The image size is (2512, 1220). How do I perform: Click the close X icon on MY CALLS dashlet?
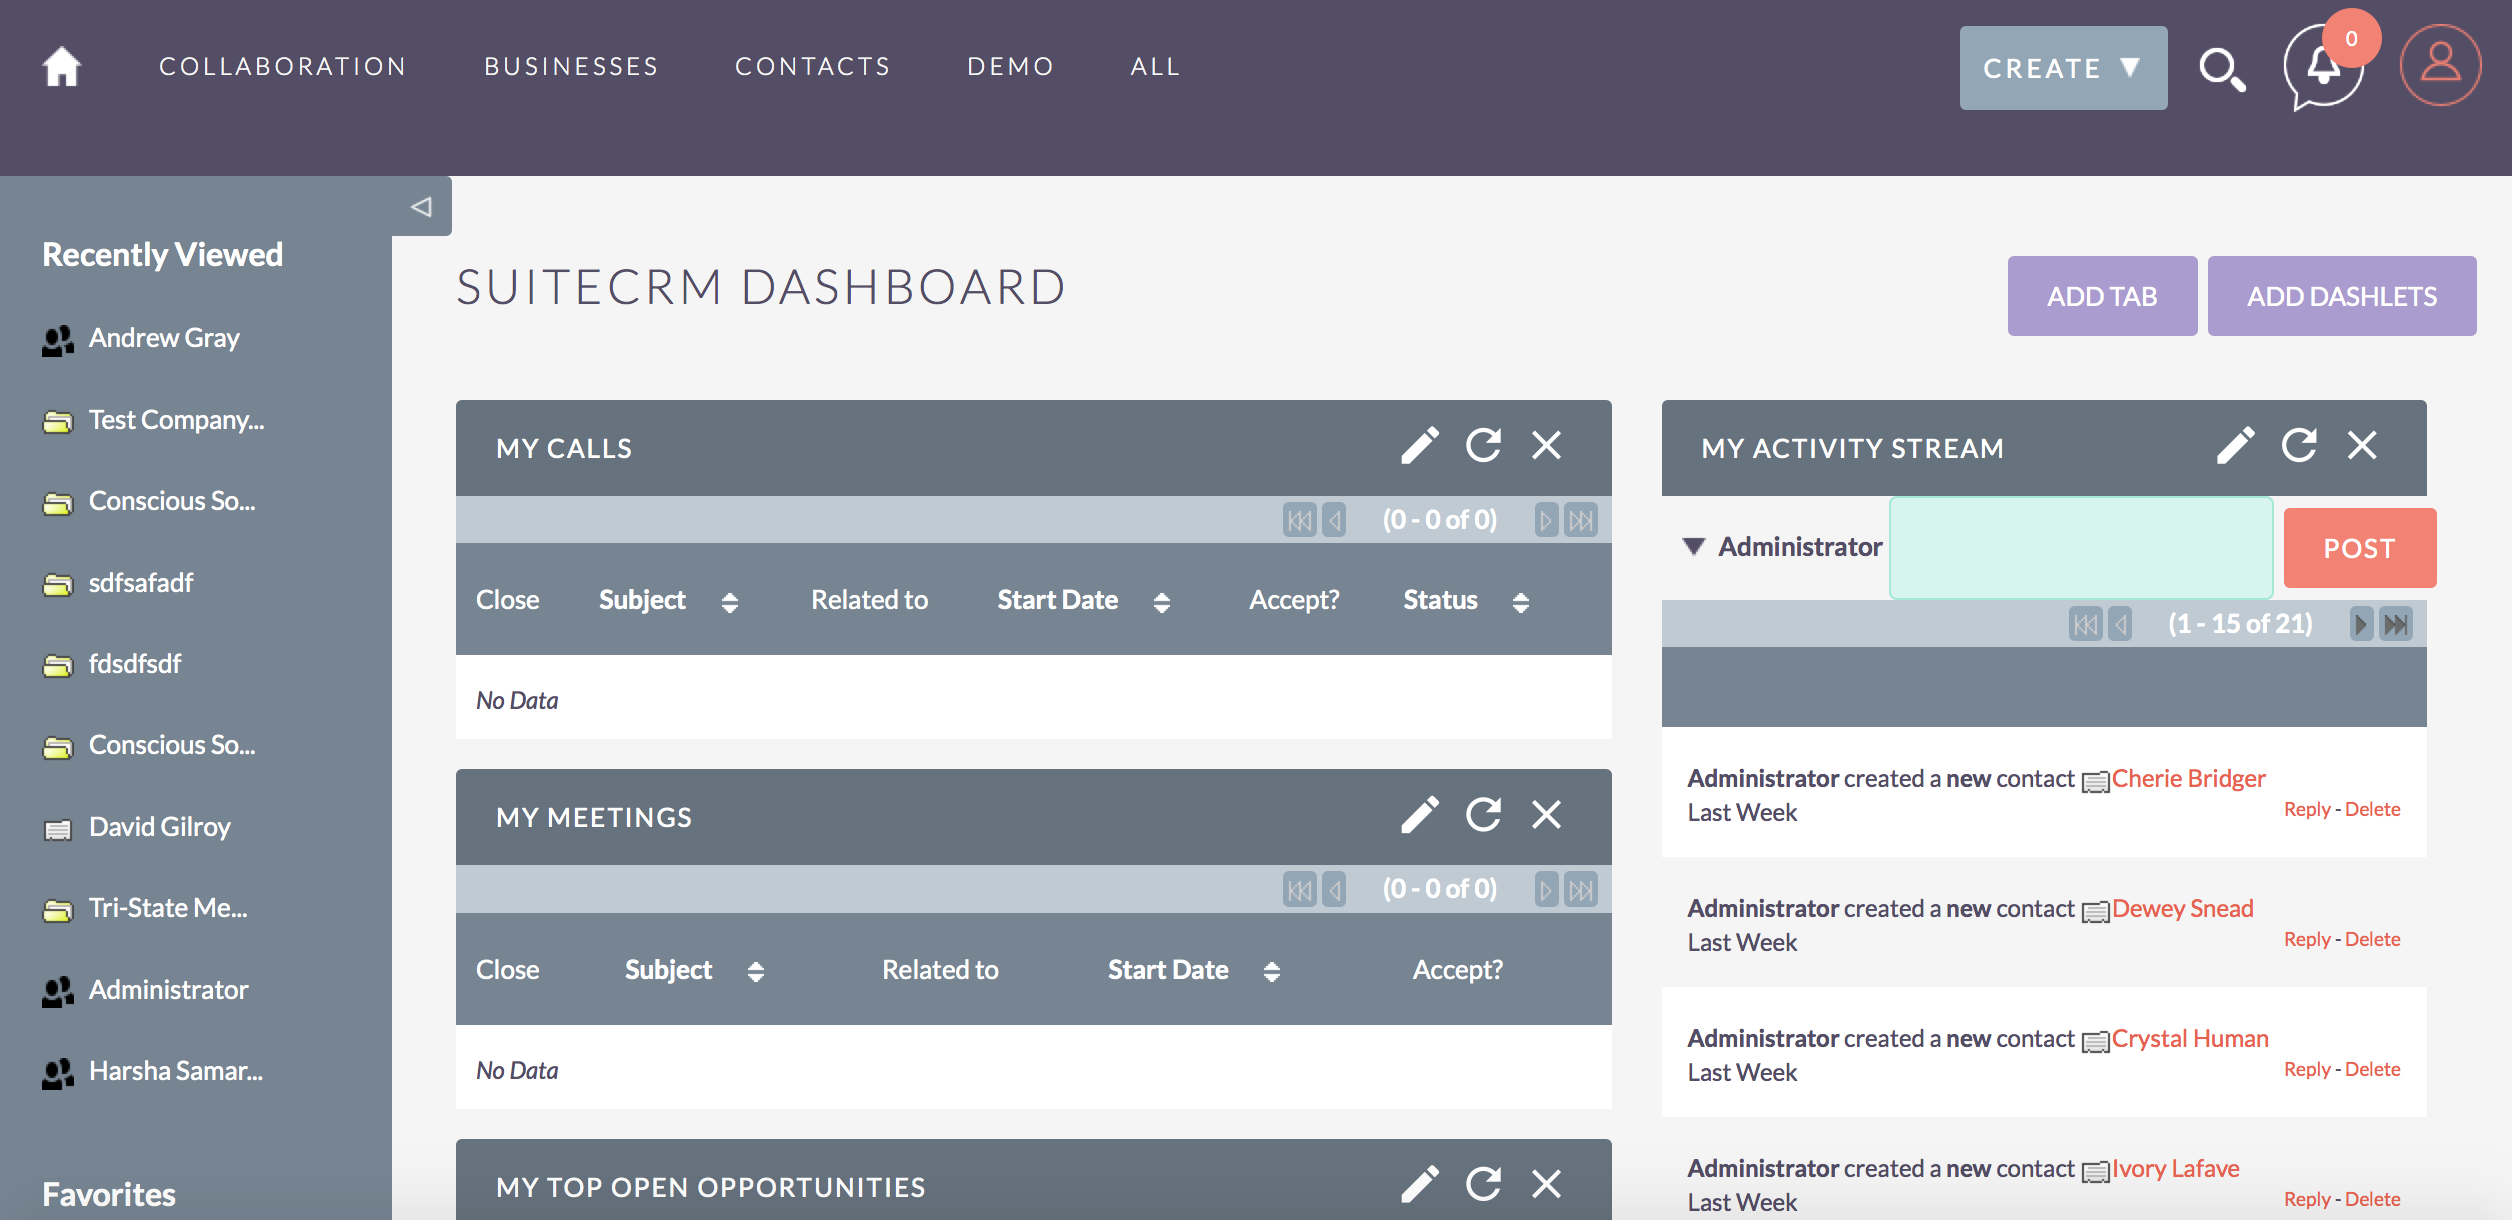(1544, 447)
